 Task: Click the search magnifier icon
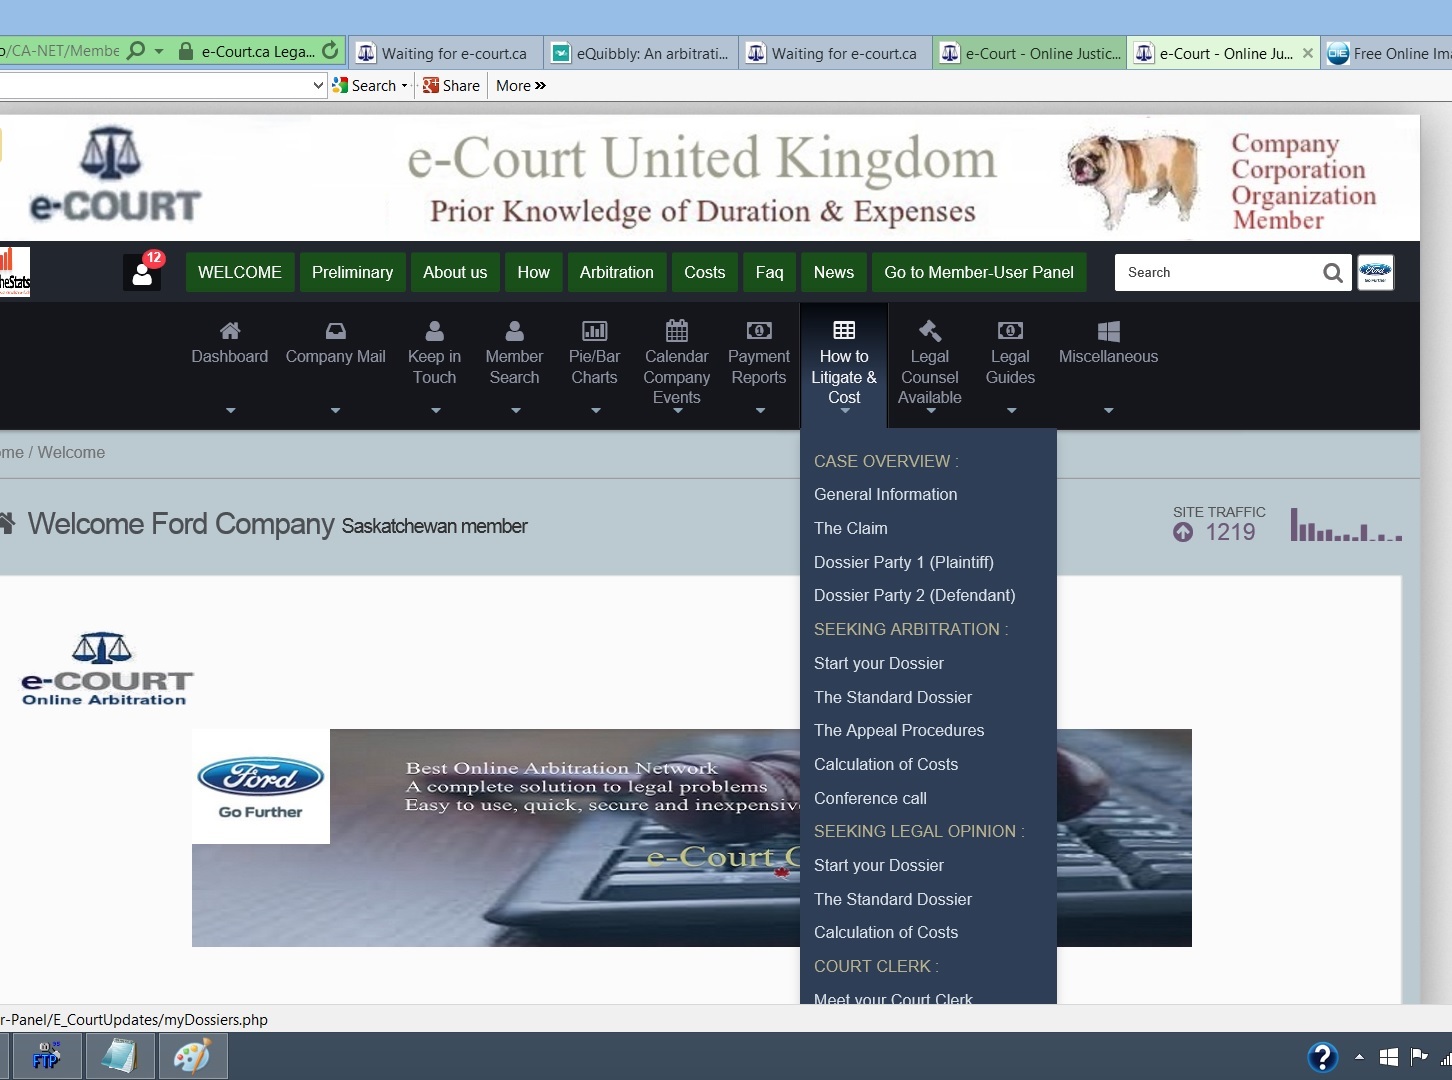[1332, 273]
